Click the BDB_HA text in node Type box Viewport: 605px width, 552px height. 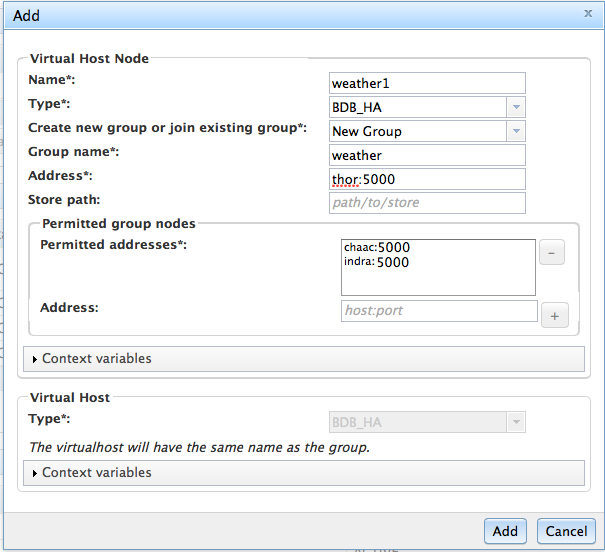[x=355, y=107]
